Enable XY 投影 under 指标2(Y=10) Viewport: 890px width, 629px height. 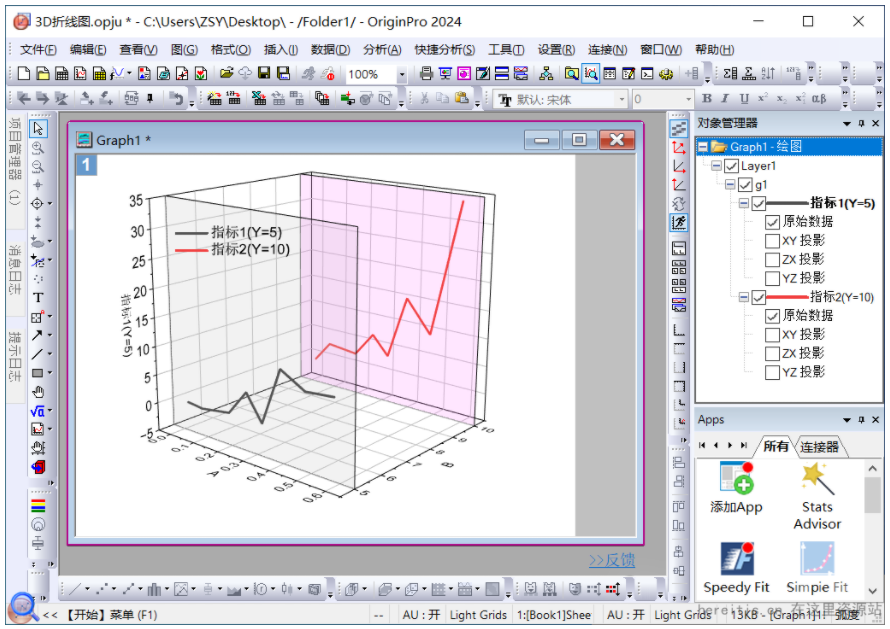(x=773, y=334)
